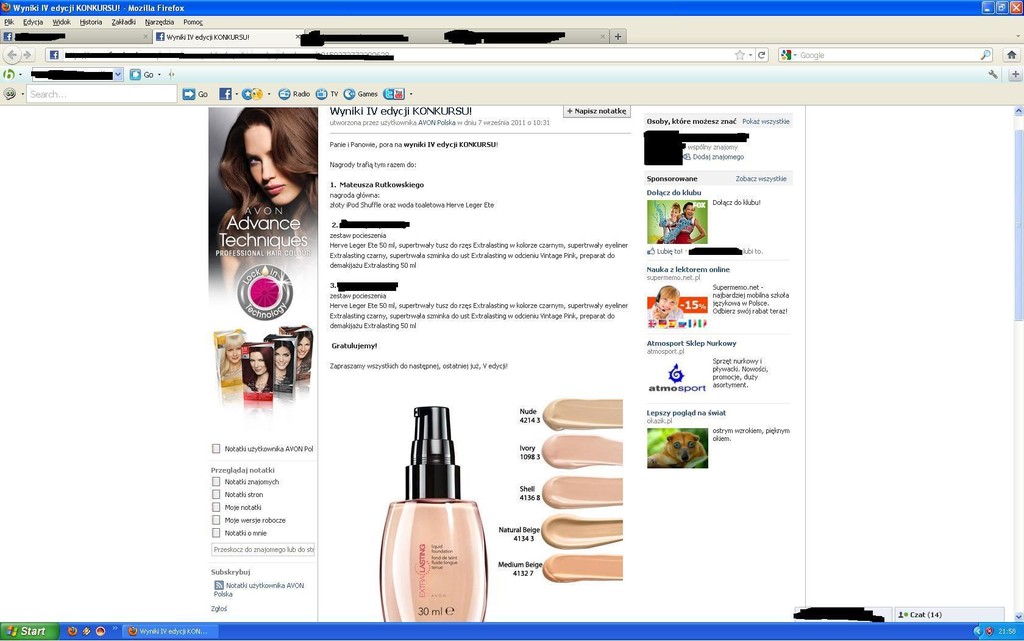Open Games from the toolbar
Screen dimensions: 1024x641
point(360,94)
